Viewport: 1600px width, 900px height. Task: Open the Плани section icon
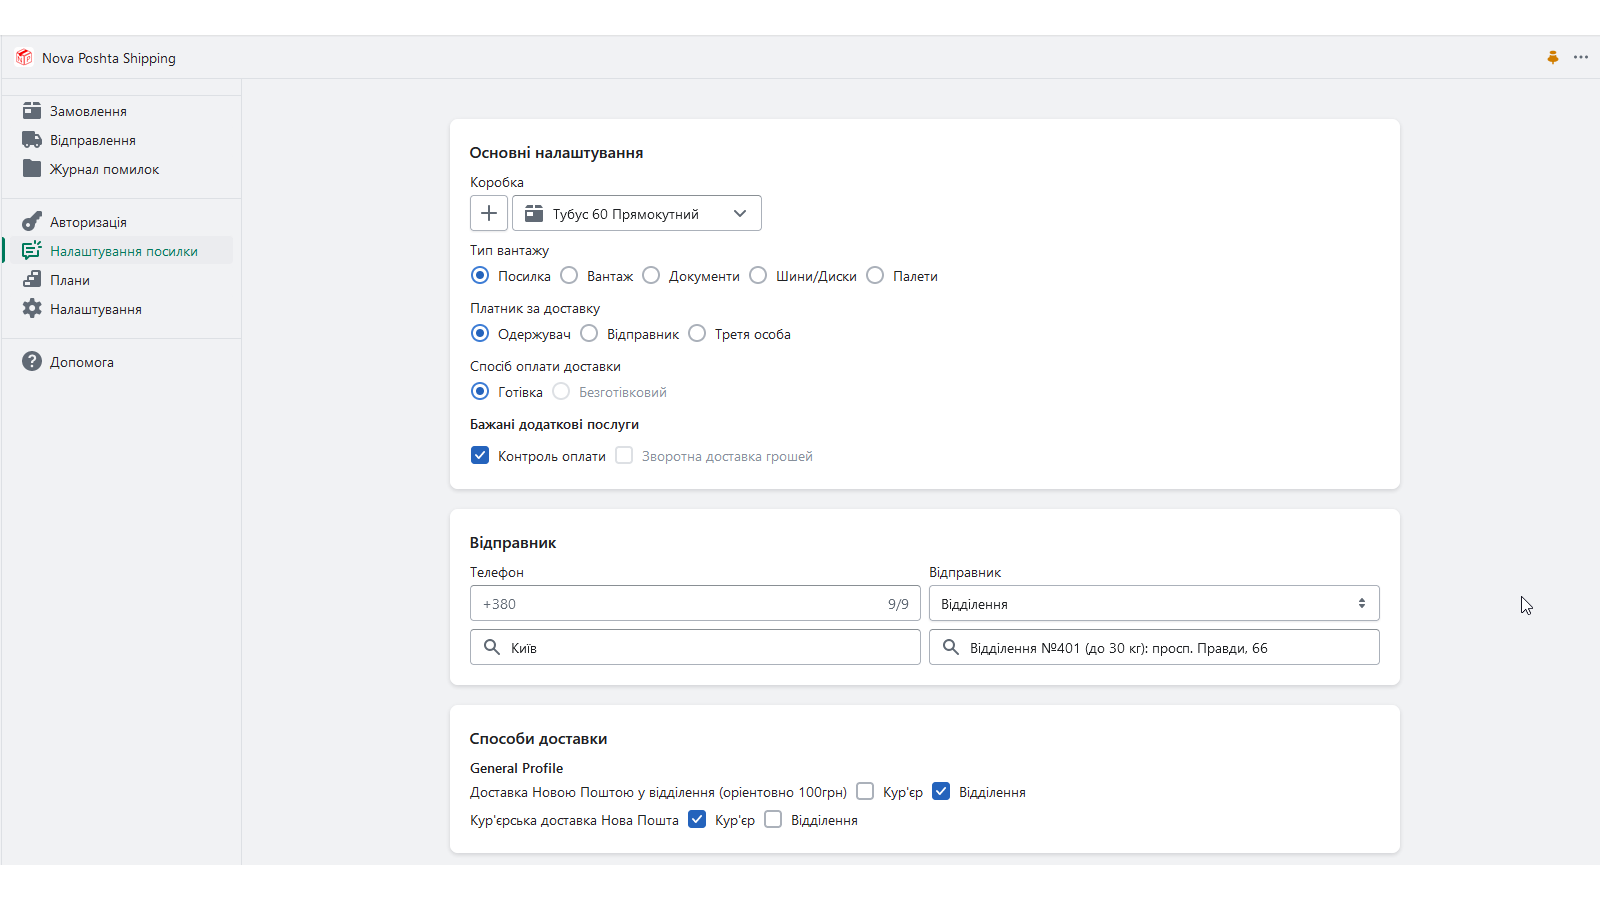[x=32, y=280]
